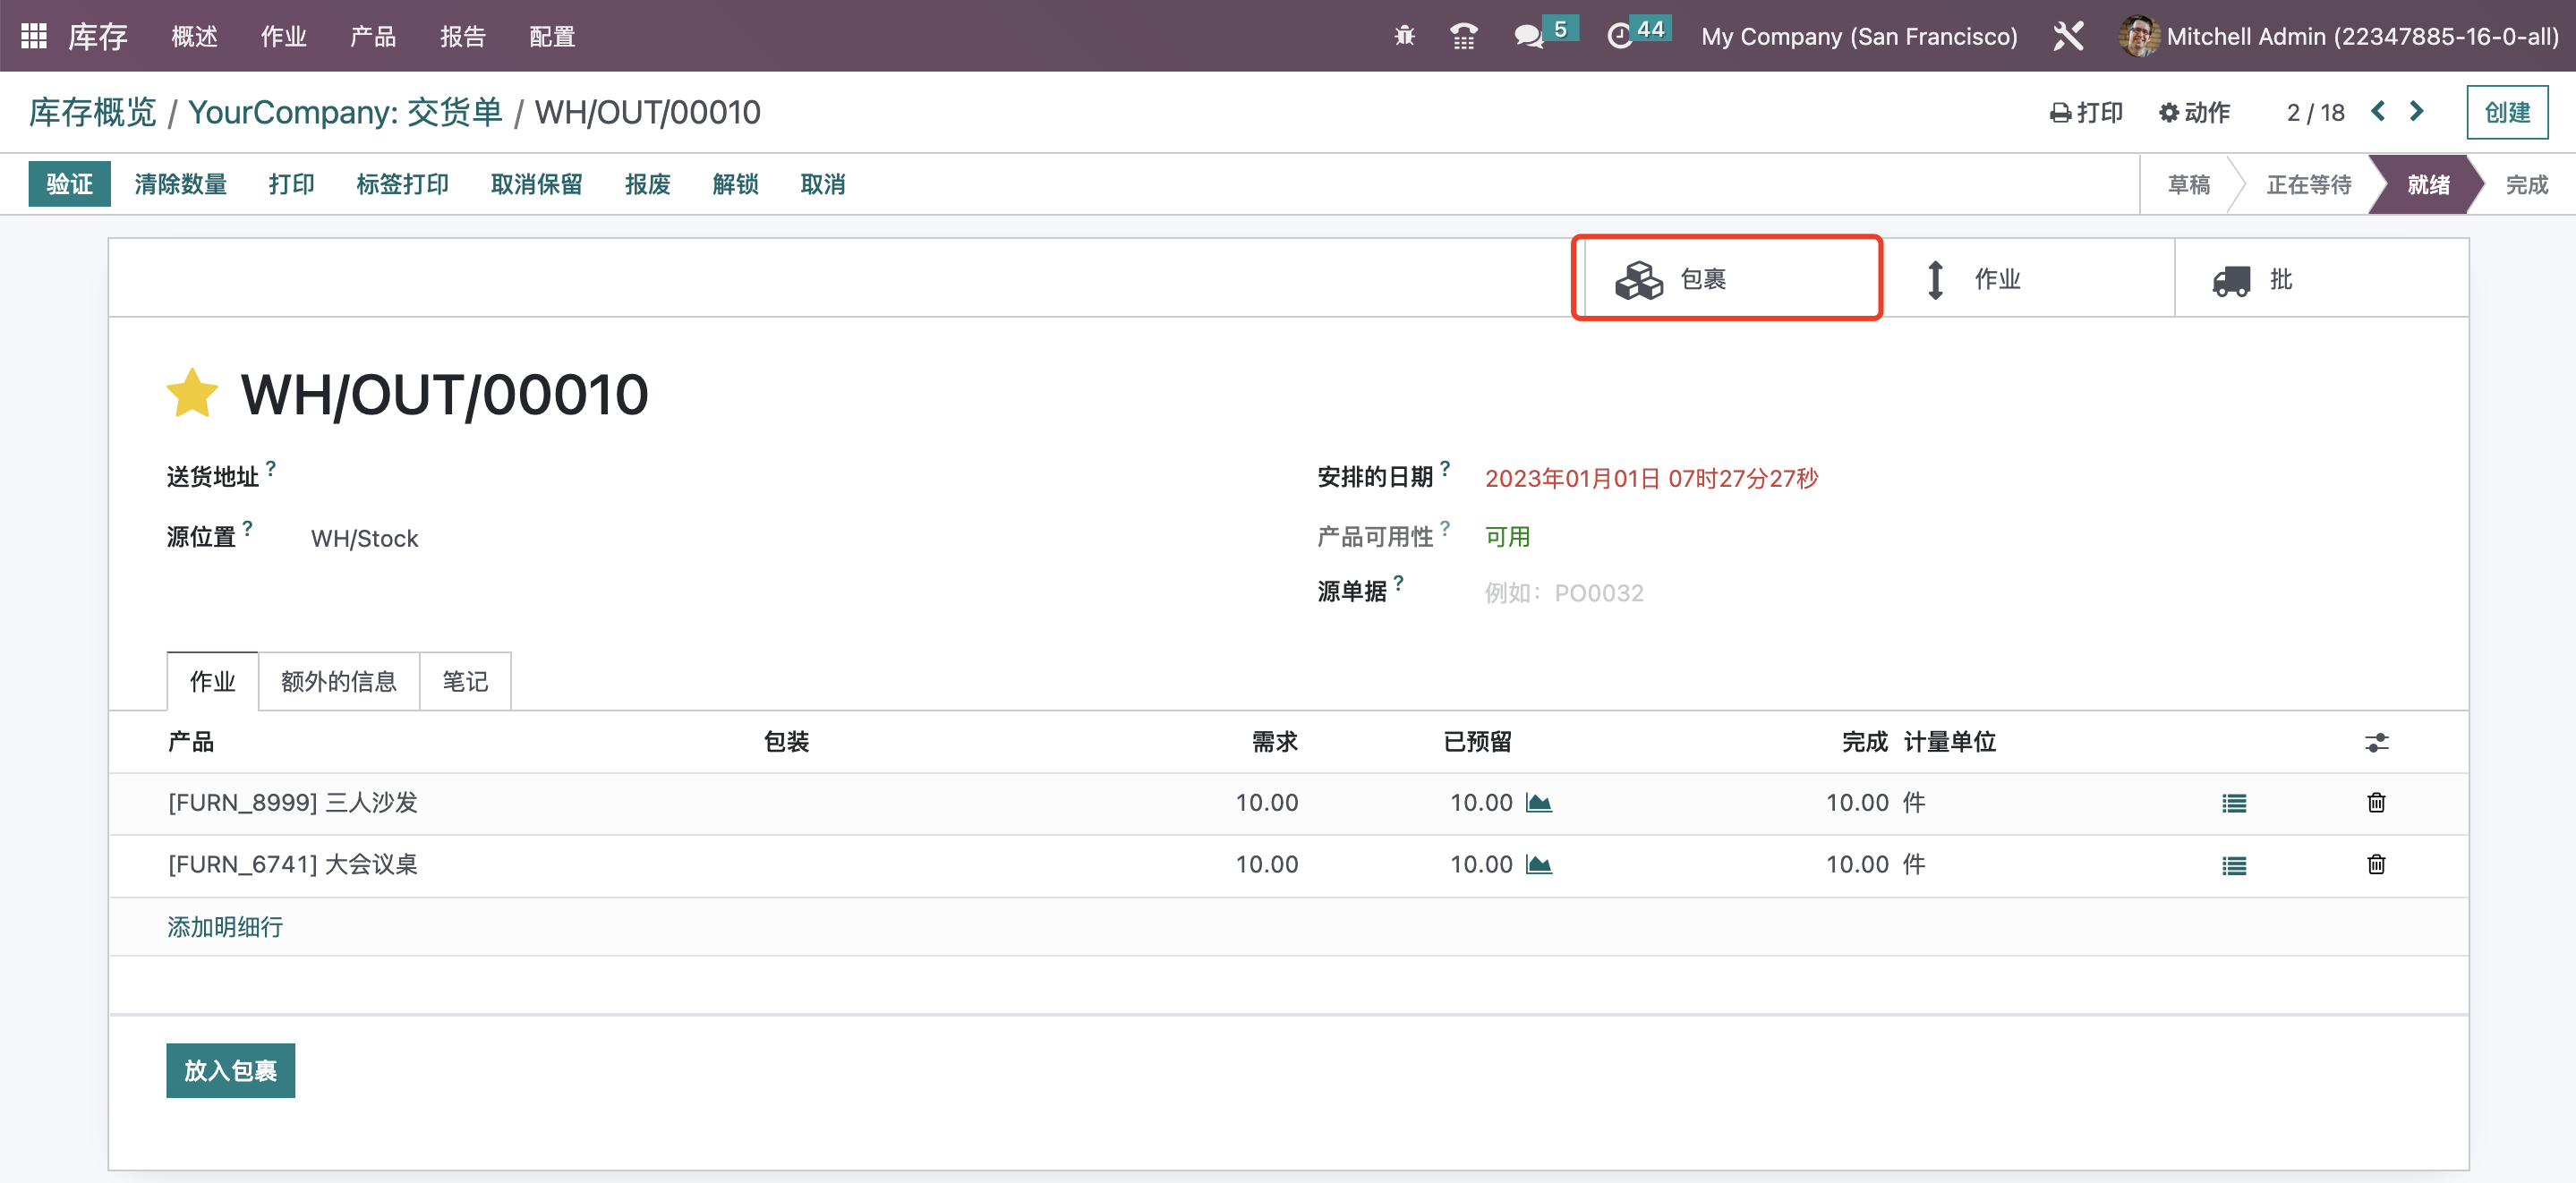Open detailed operations list icon for 大会议桌
The height and width of the screenshot is (1183, 2576).
[2234, 865]
